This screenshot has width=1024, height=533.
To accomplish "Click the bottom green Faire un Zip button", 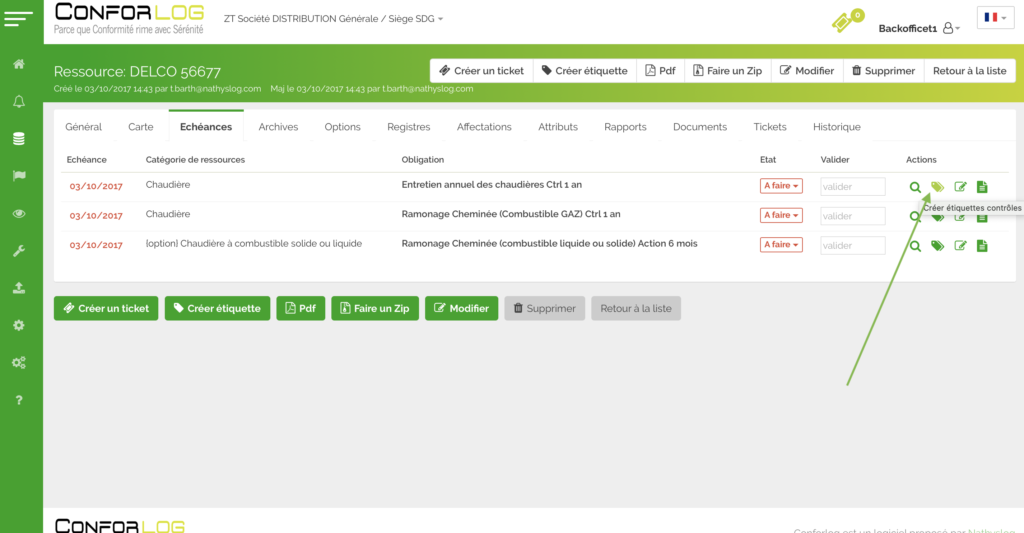I will (374, 308).
